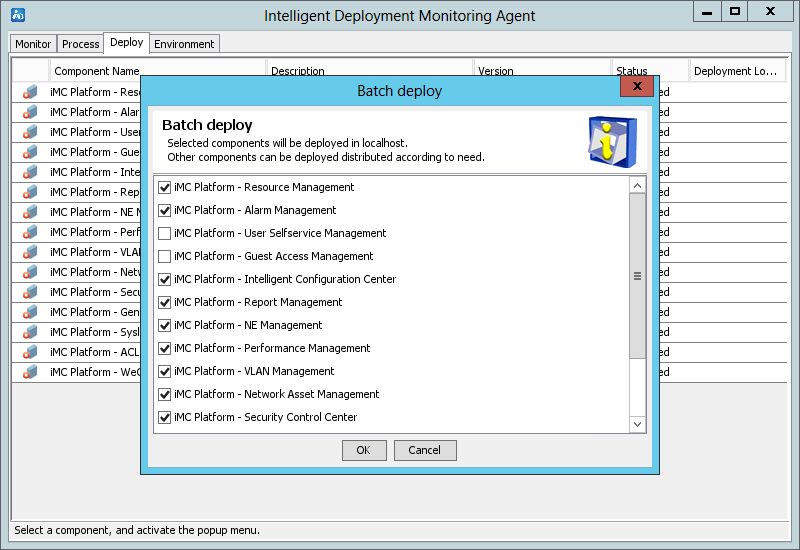Uncheck Report Management component

pos(164,303)
